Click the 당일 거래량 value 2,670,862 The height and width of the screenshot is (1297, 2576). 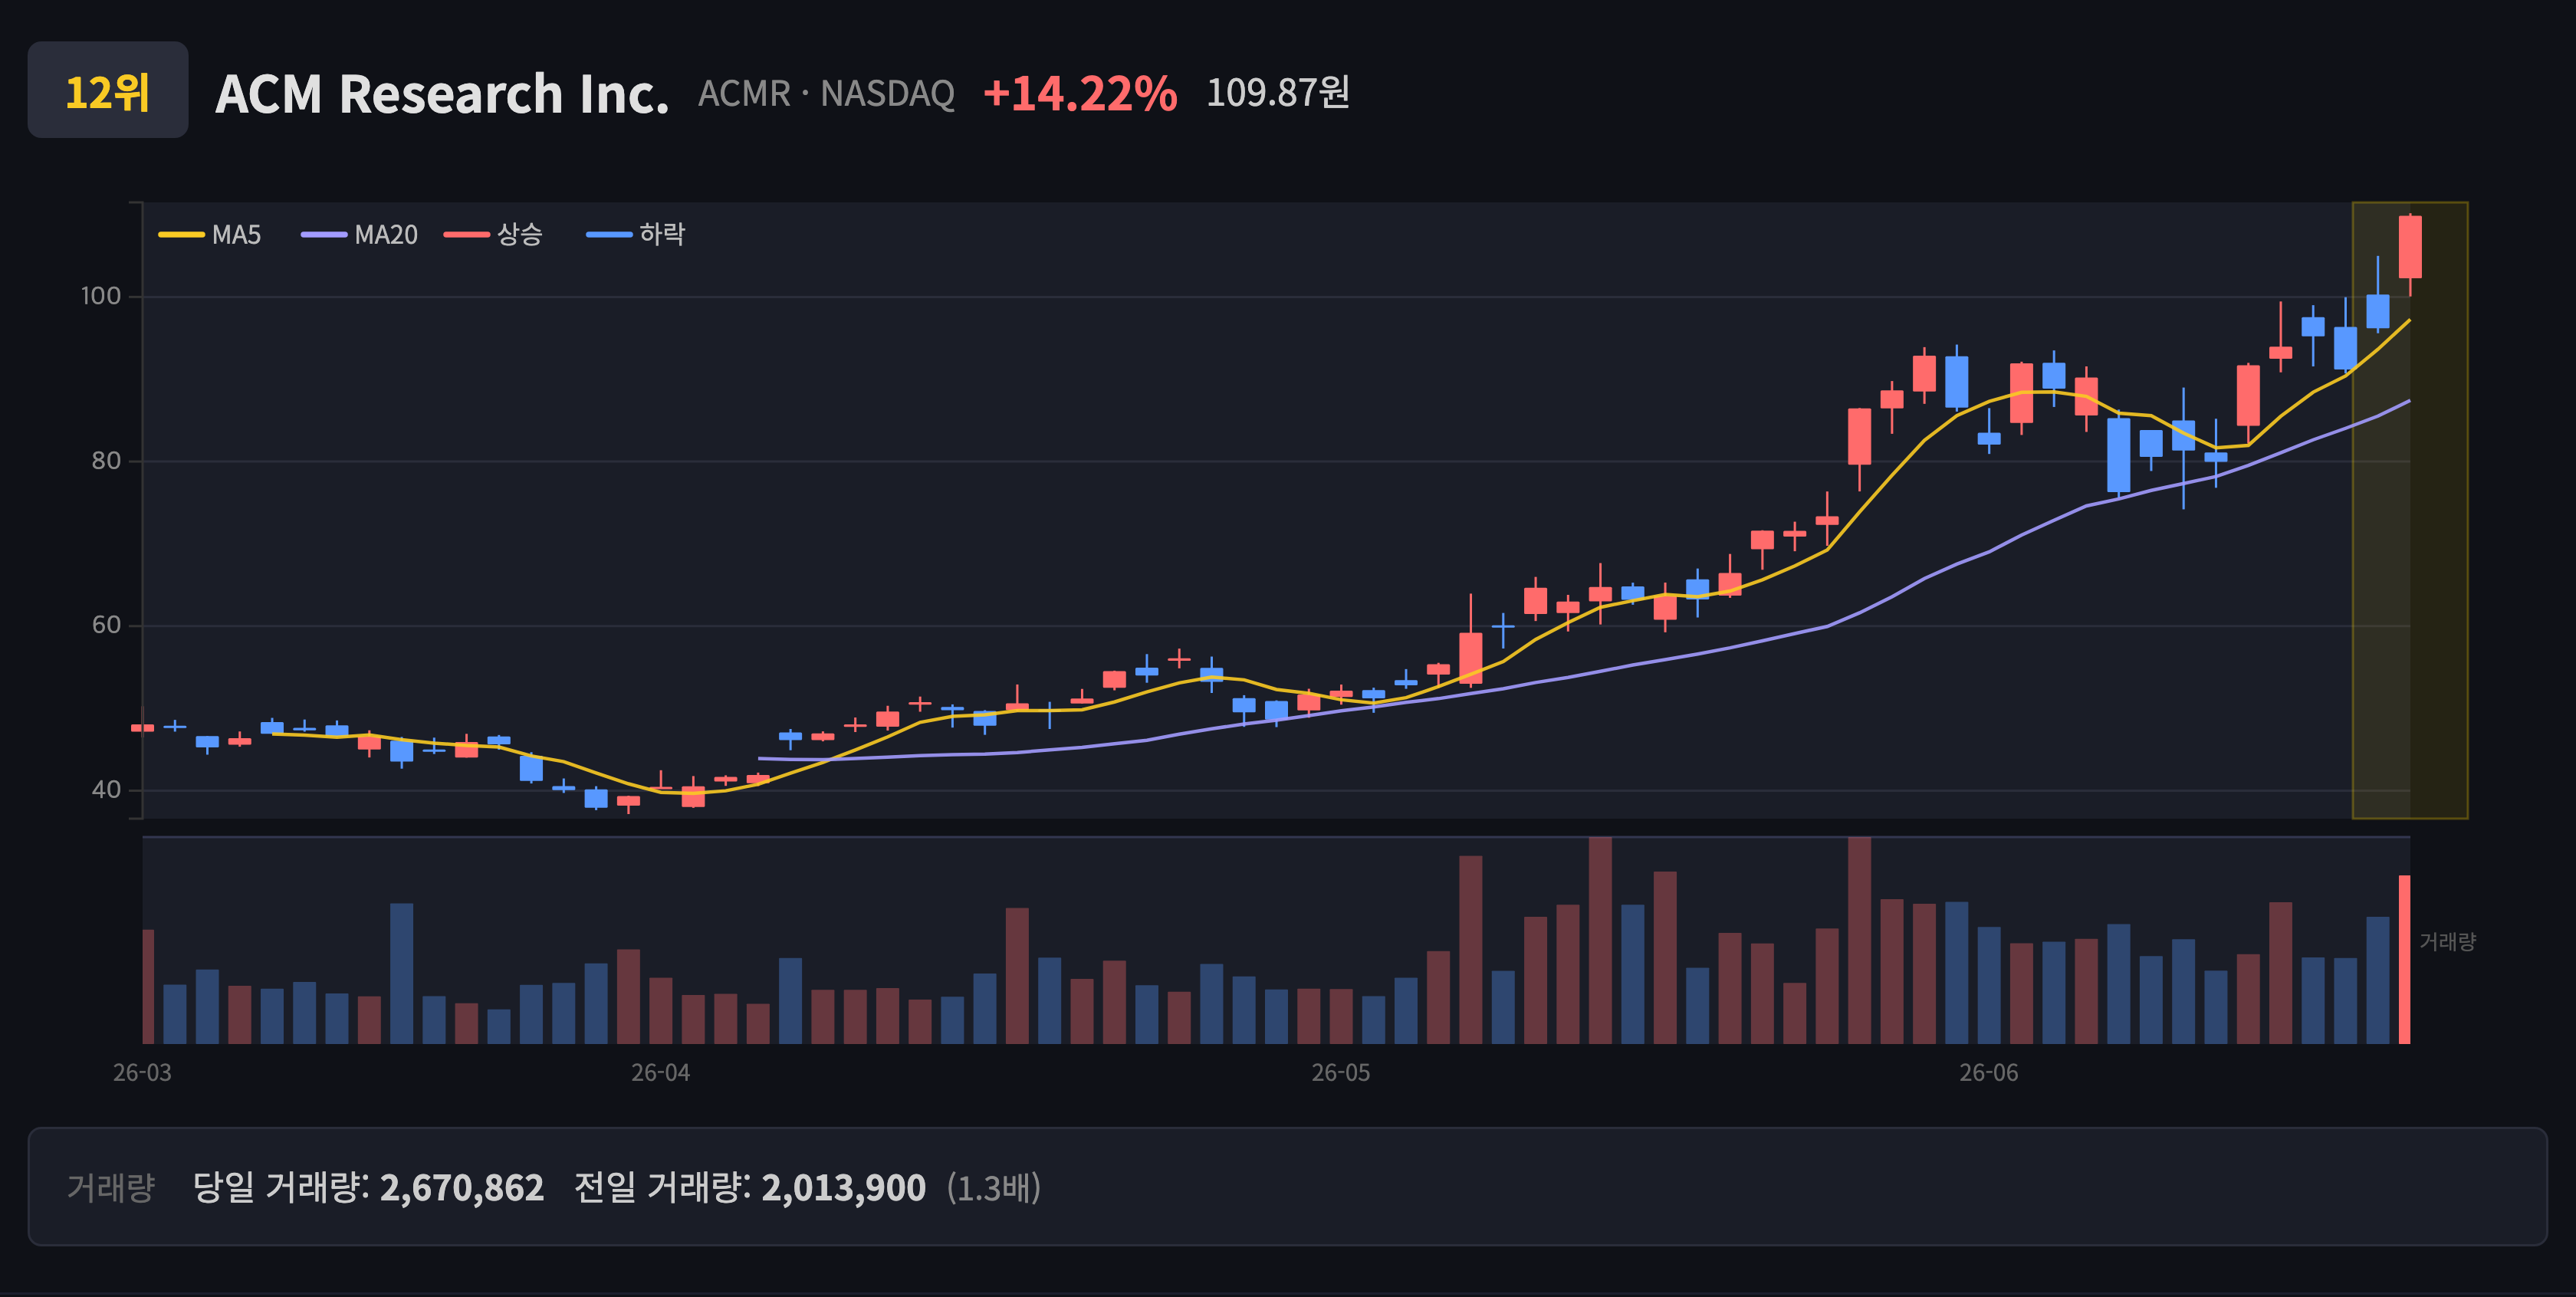(x=462, y=1187)
